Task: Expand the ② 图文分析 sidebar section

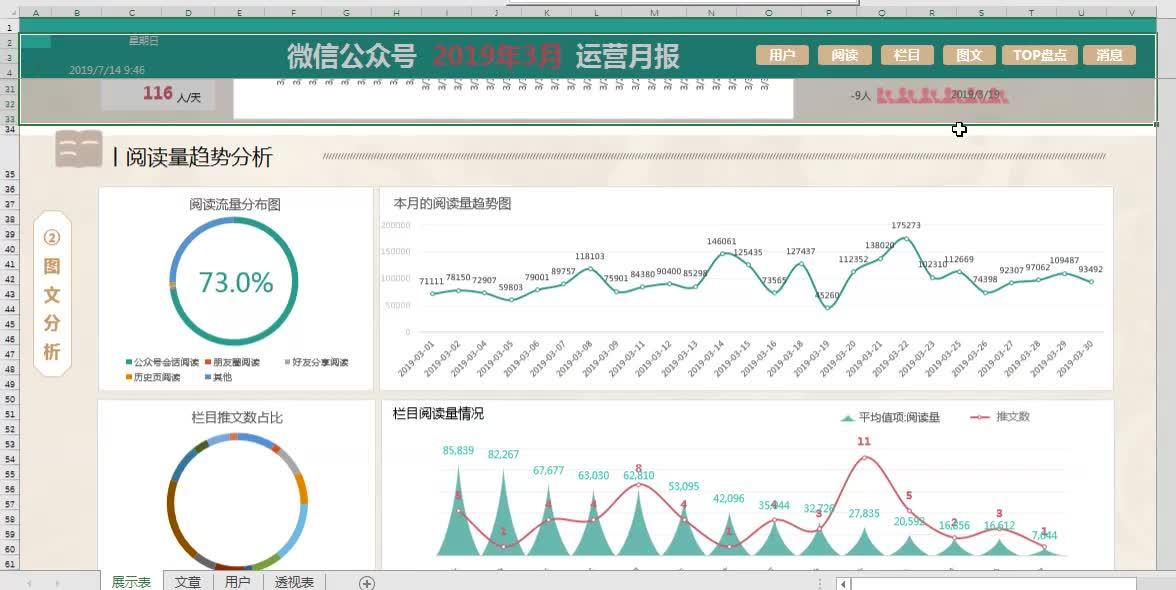Action: pyautogui.click(x=52, y=294)
